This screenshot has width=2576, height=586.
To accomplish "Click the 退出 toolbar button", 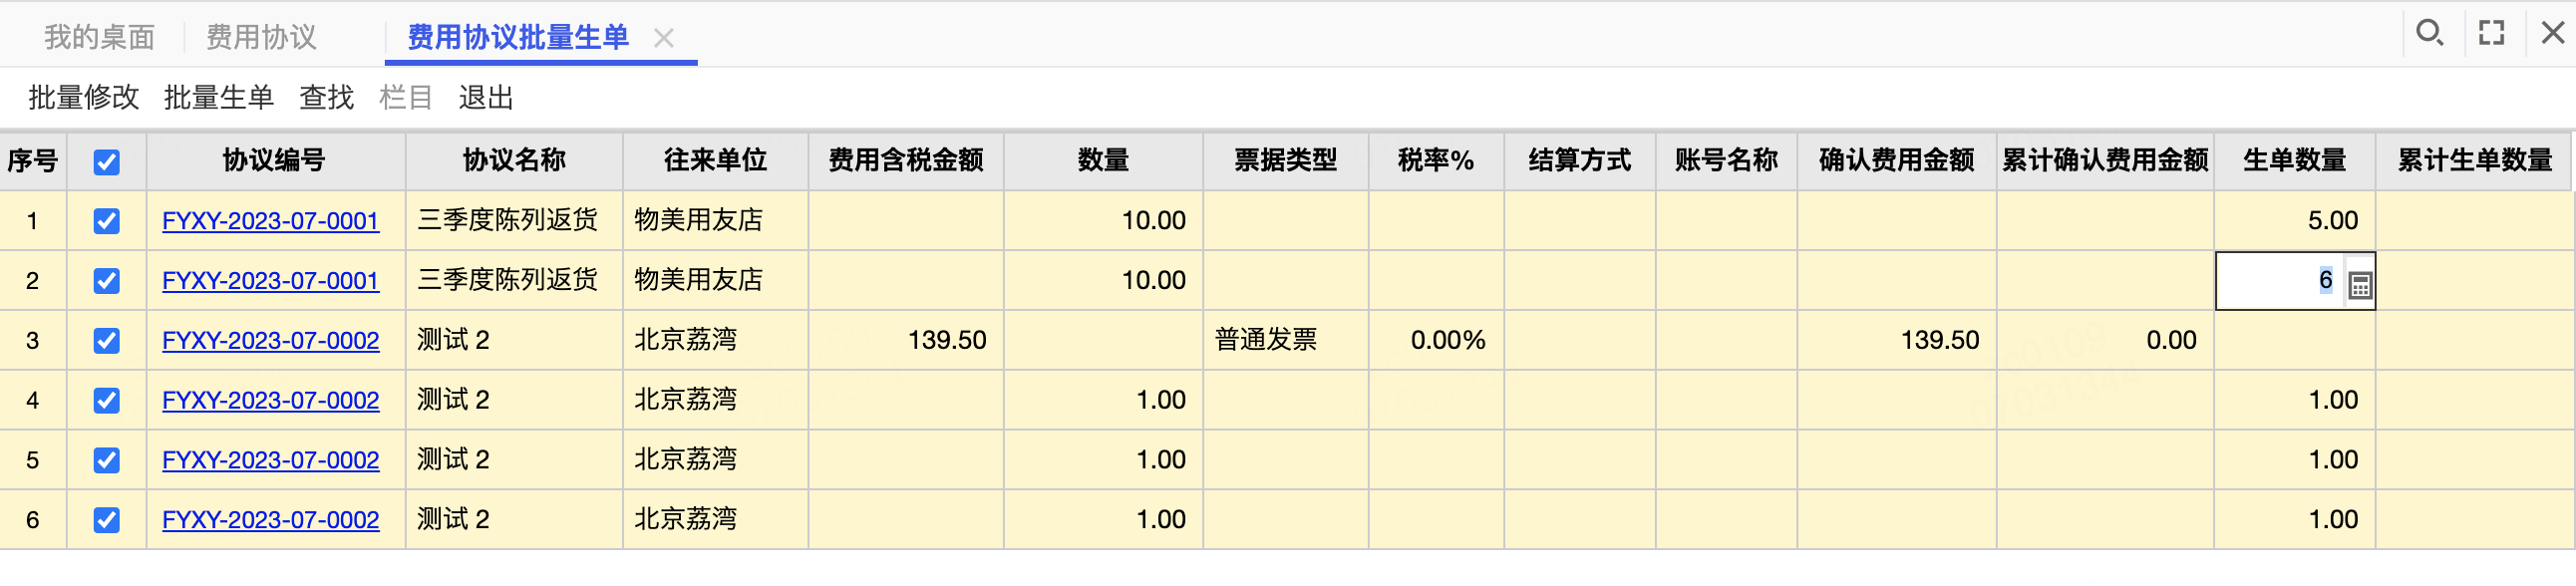I will [x=486, y=97].
